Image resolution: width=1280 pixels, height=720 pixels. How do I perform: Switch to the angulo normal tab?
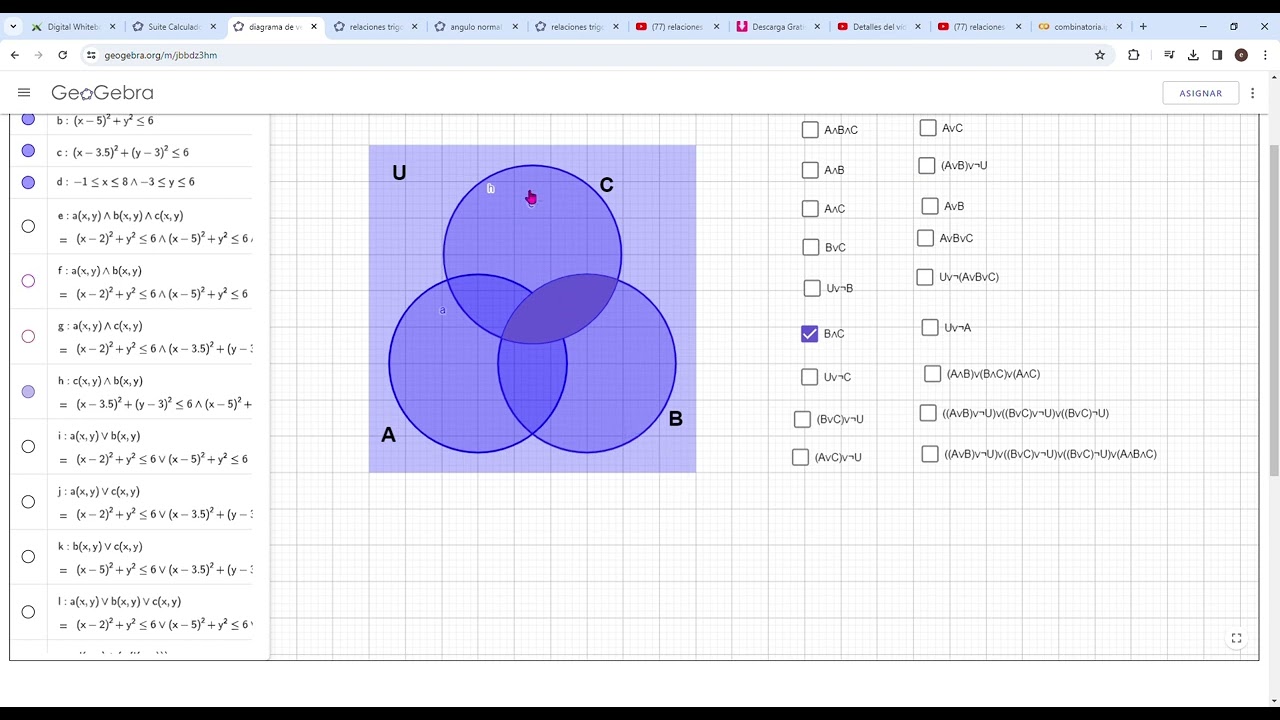coord(476,27)
